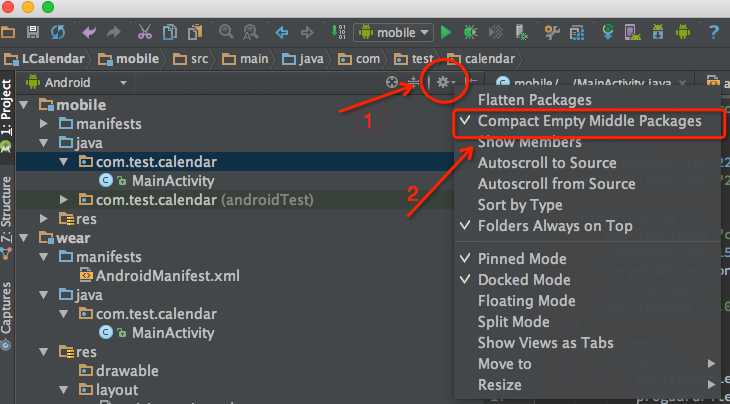This screenshot has width=730, height=404.
Task: Open Project Structure icon in toolbar
Action: [577, 32]
